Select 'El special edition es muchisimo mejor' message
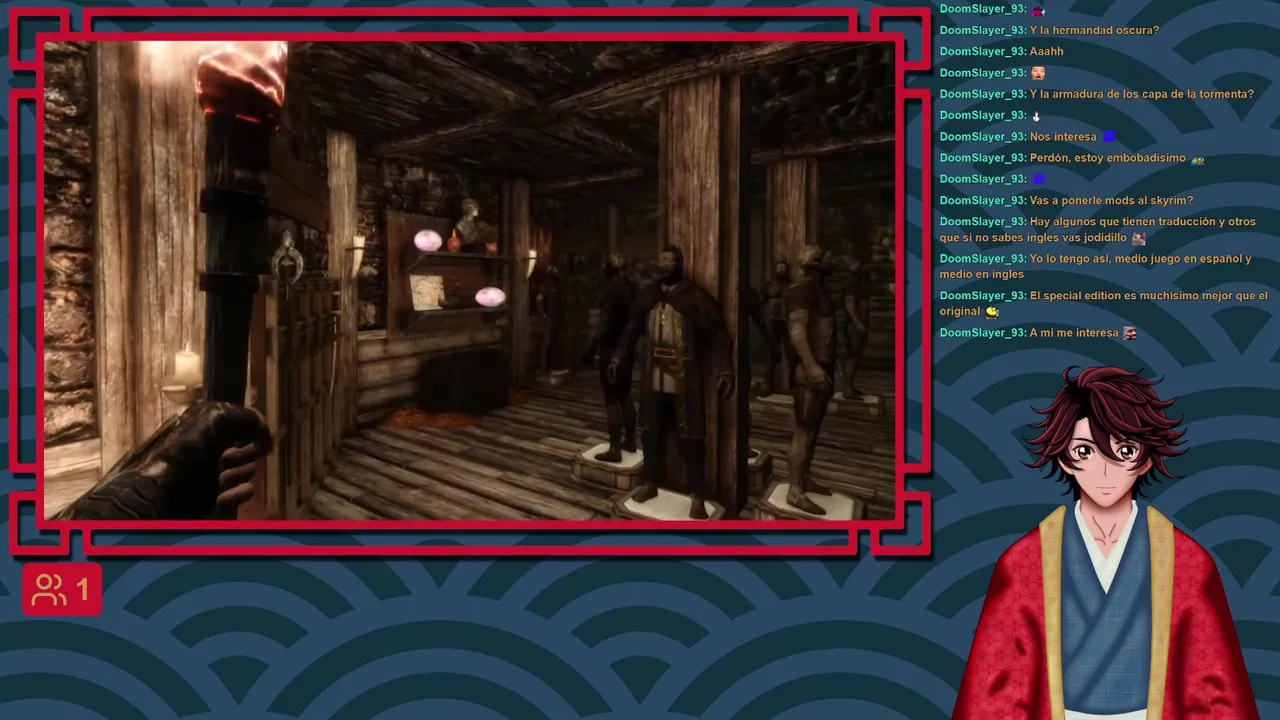 1104,304
